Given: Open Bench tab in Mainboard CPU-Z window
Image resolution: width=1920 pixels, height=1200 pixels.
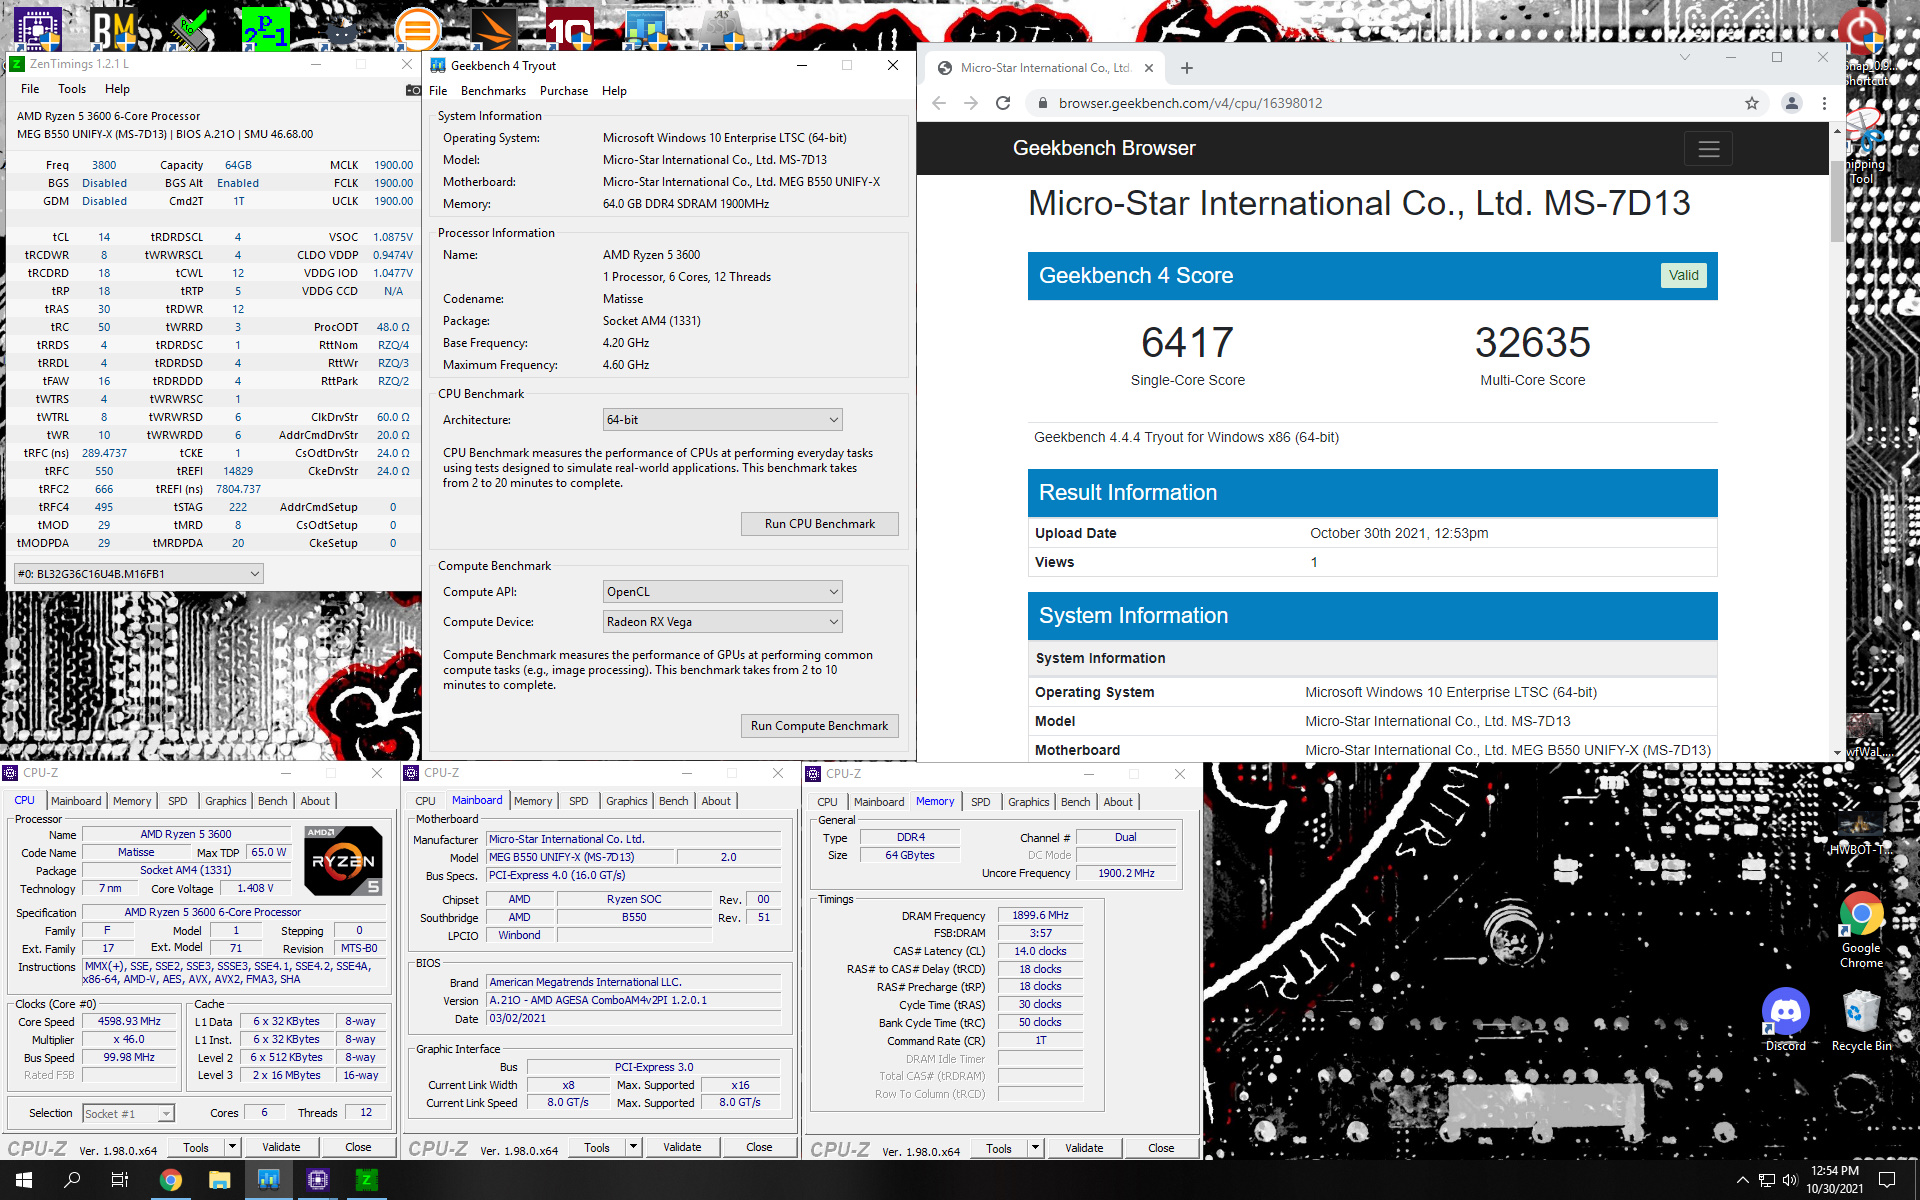Looking at the screenshot, I should click(x=673, y=801).
